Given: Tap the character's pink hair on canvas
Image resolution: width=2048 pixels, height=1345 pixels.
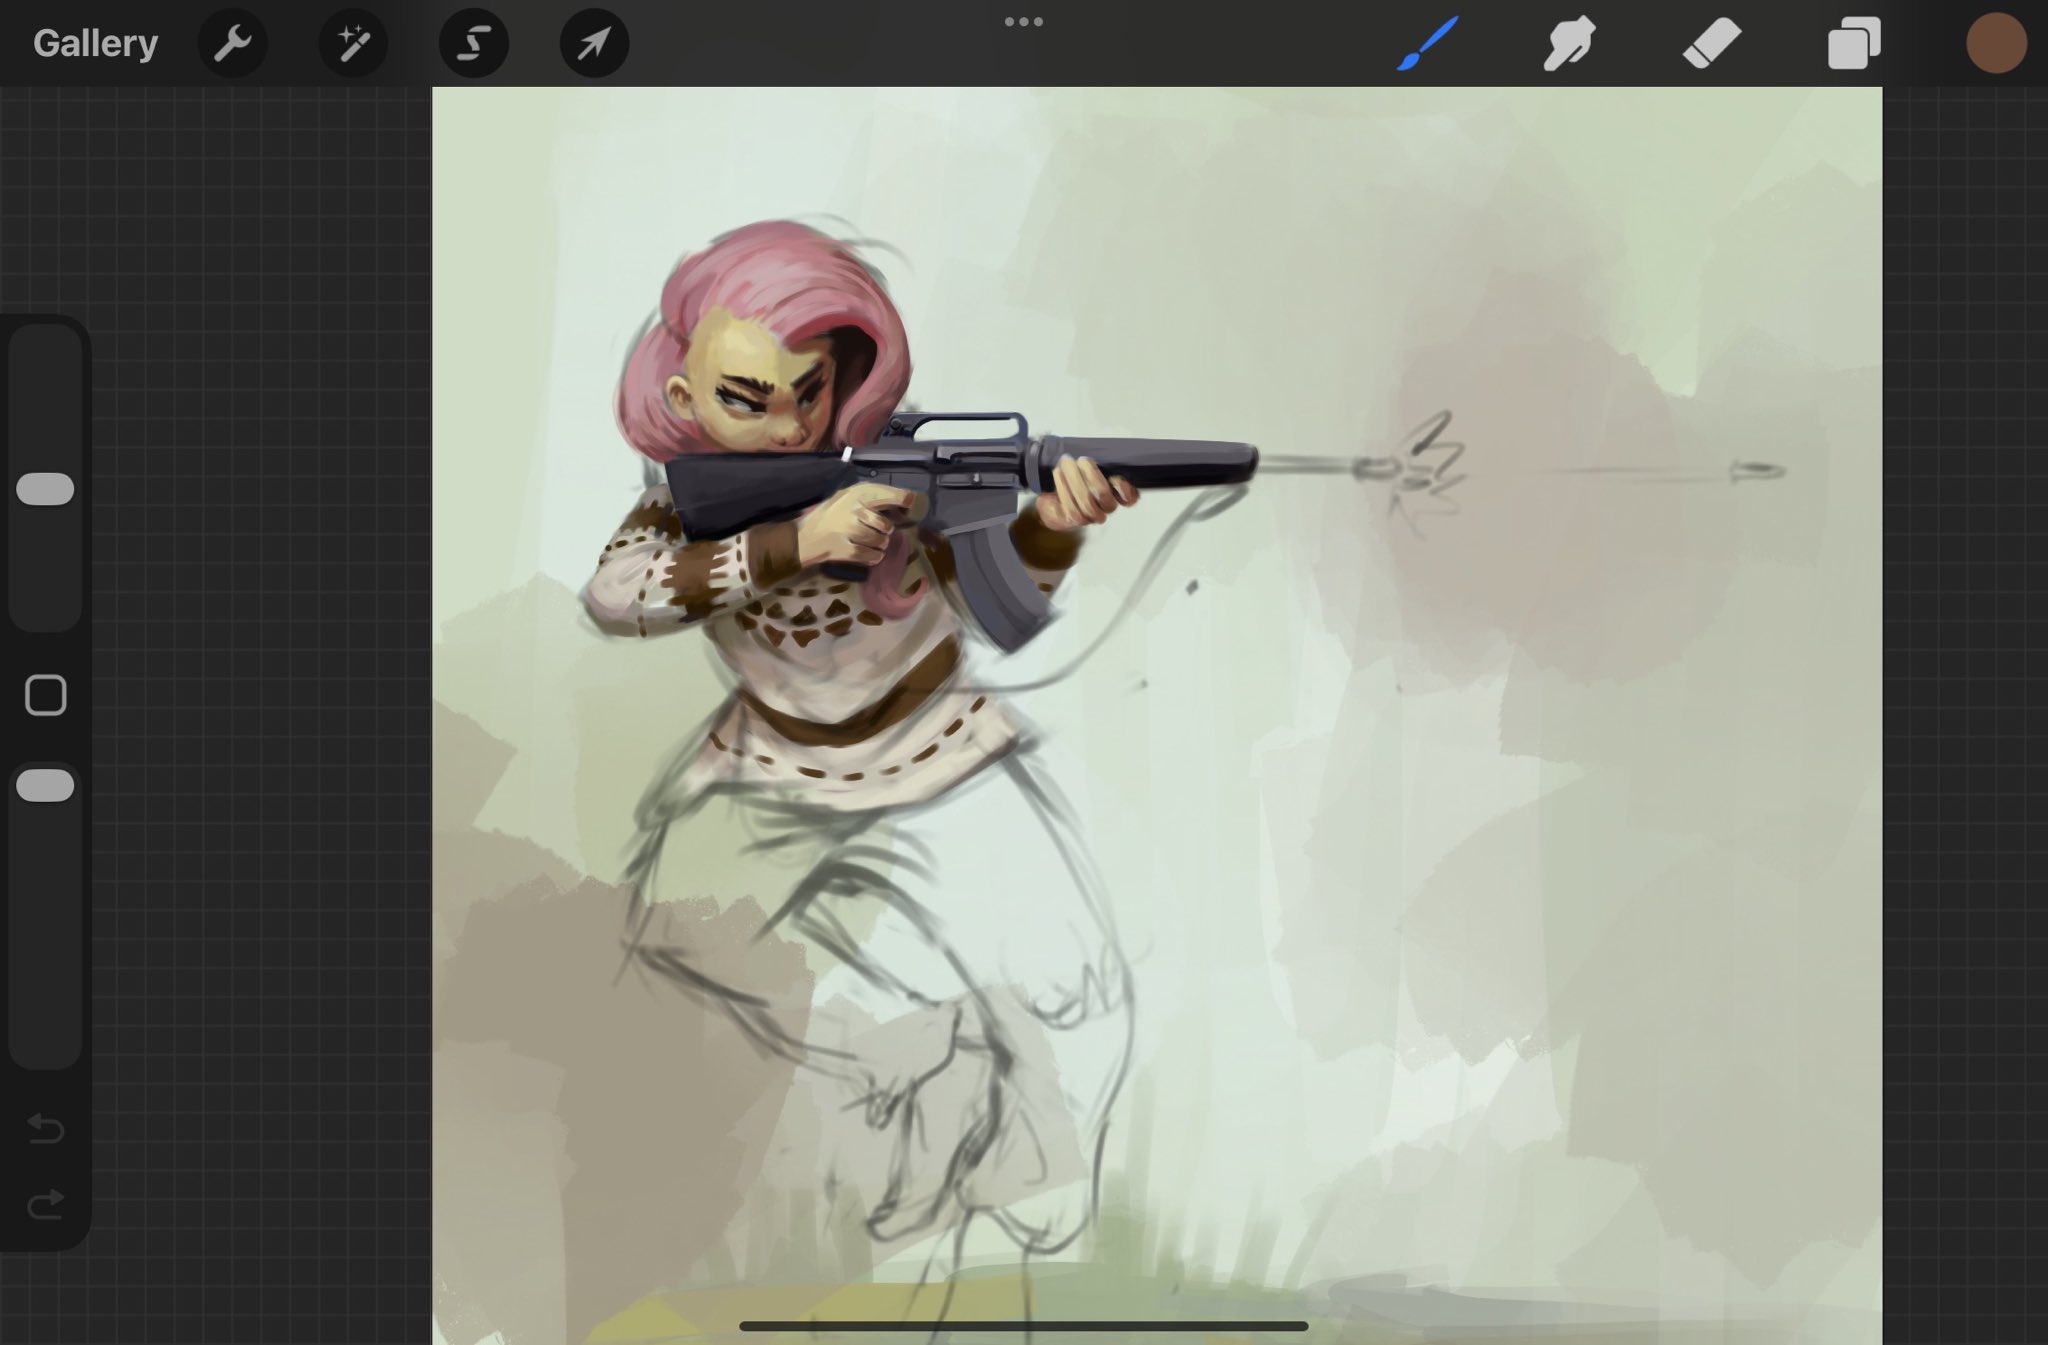Looking at the screenshot, I should pos(760,290).
